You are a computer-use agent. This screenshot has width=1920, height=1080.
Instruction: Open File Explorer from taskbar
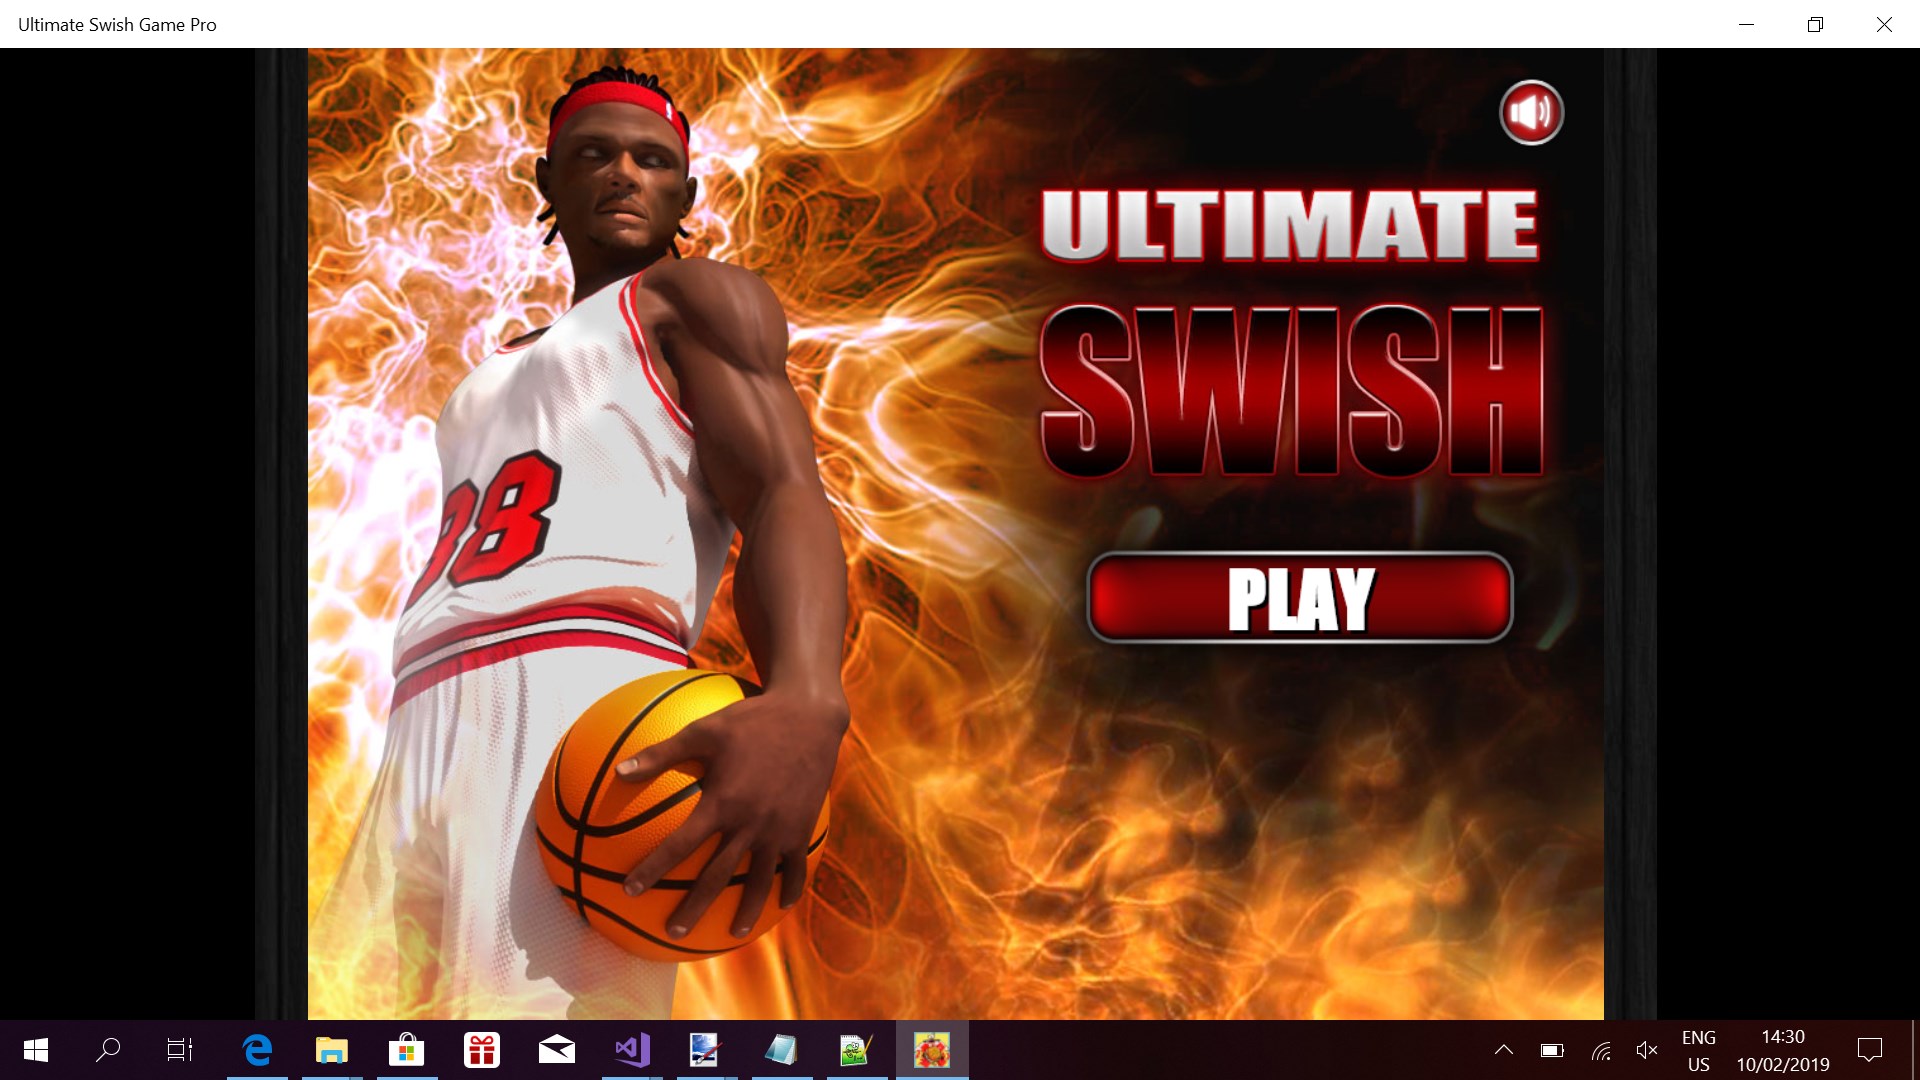pyautogui.click(x=331, y=1050)
